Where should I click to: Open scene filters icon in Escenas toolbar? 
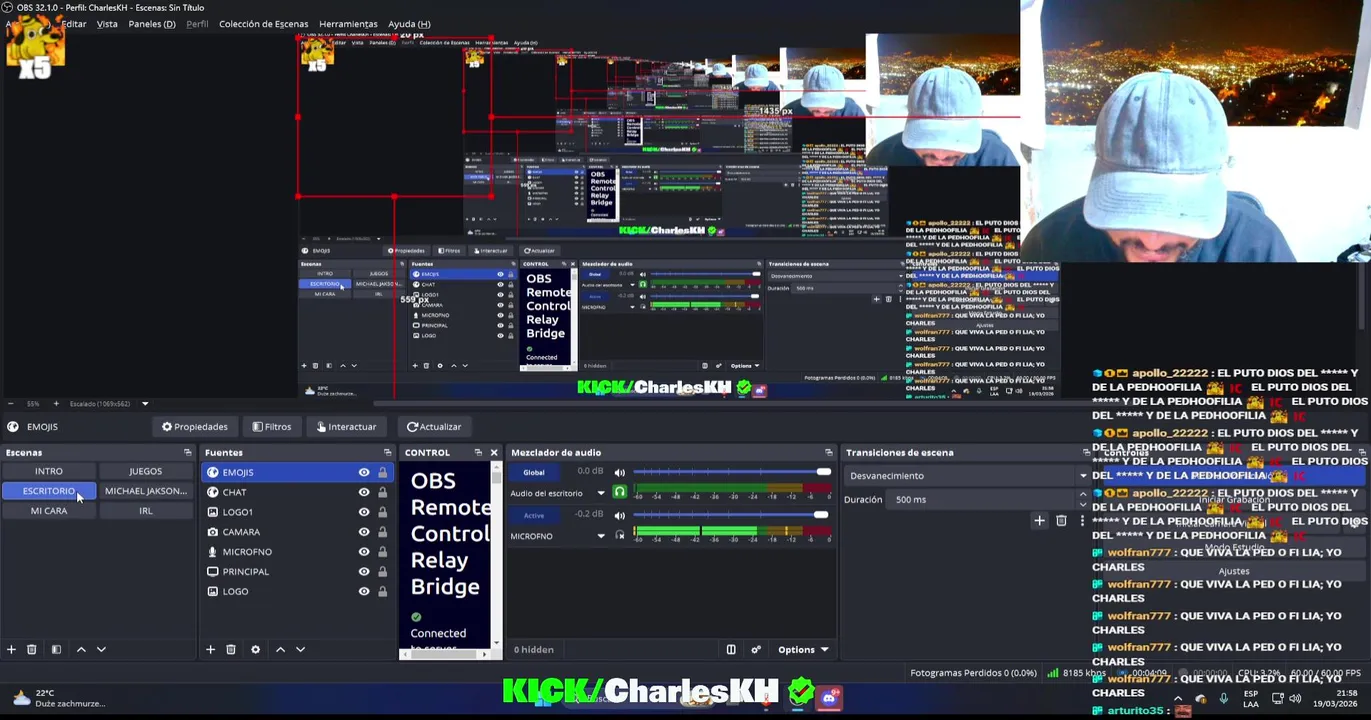[56, 650]
